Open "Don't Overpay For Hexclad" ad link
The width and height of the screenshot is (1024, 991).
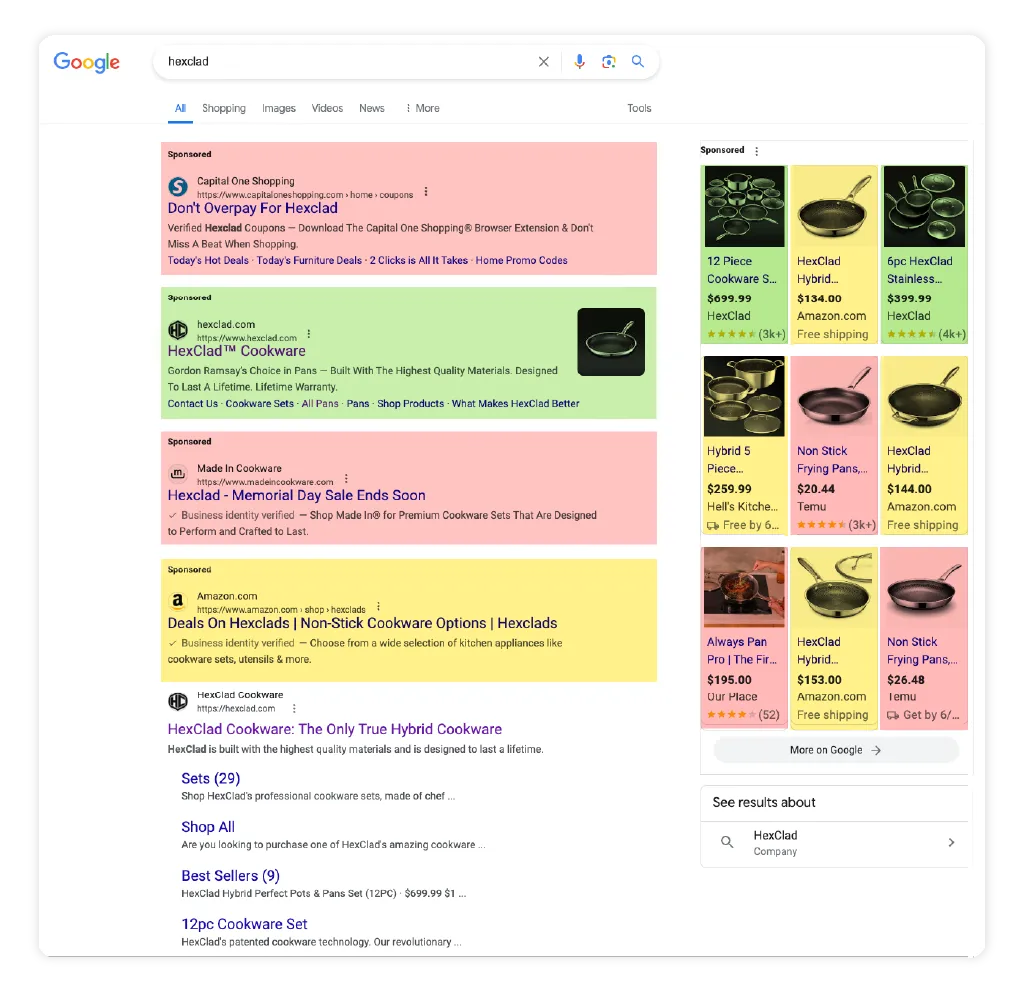click(253, 208)
